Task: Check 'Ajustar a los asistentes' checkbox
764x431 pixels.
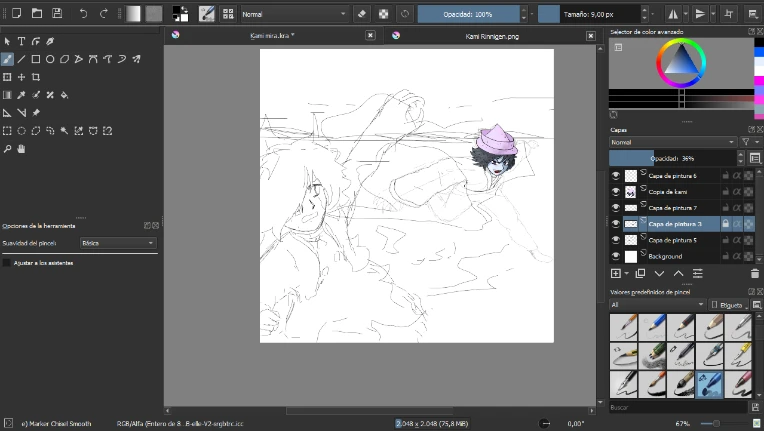Action: [x=7, y=263]
